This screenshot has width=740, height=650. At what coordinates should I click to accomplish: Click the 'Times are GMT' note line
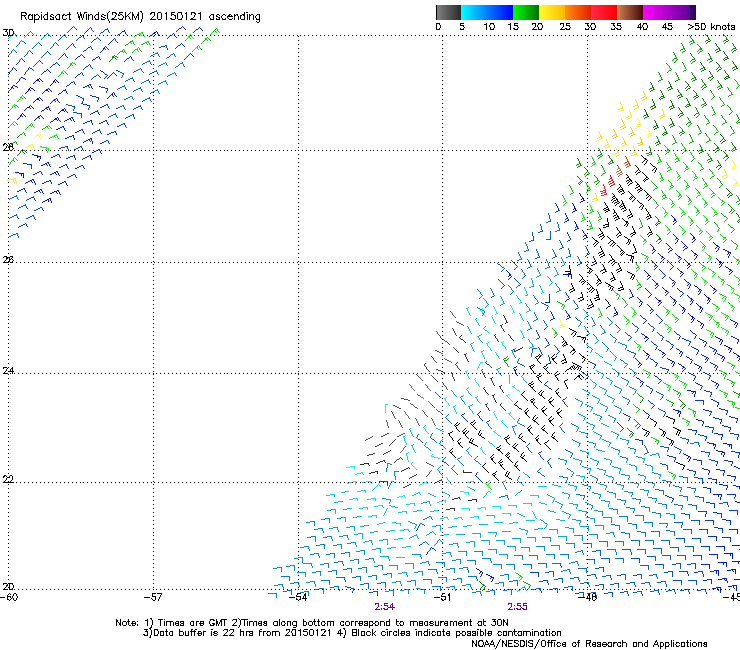tap(312, 623)
